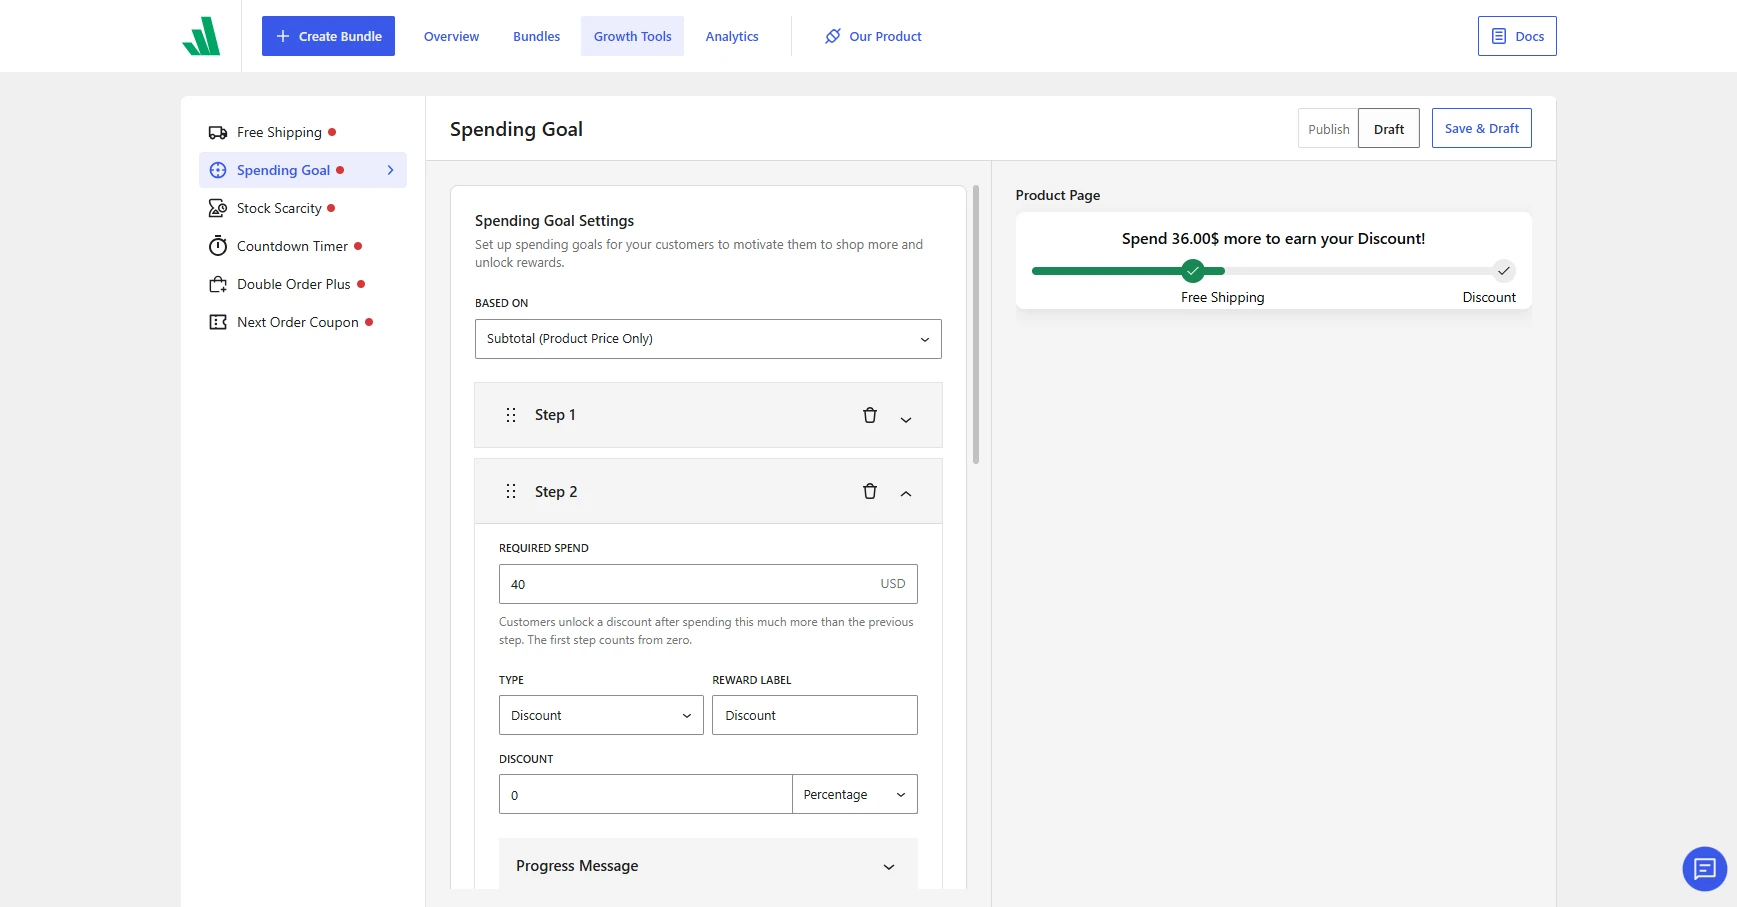
Task: Click the Stock Scarcity icon
Action: pyautogui.click(x=217, y=208)
